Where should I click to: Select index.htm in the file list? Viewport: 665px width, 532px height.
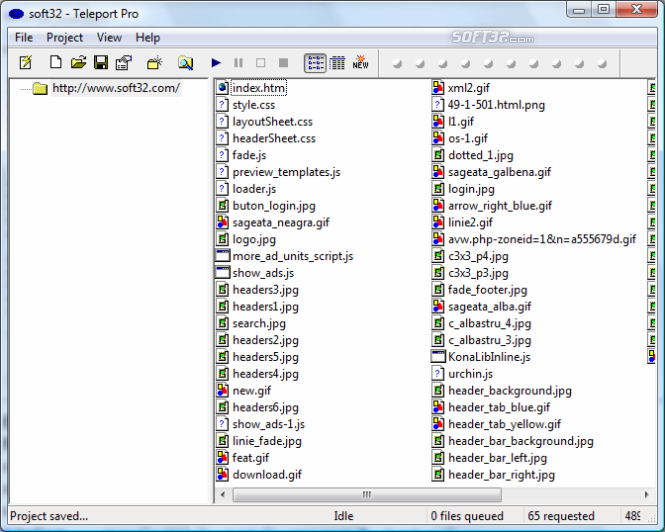(259, 88)
